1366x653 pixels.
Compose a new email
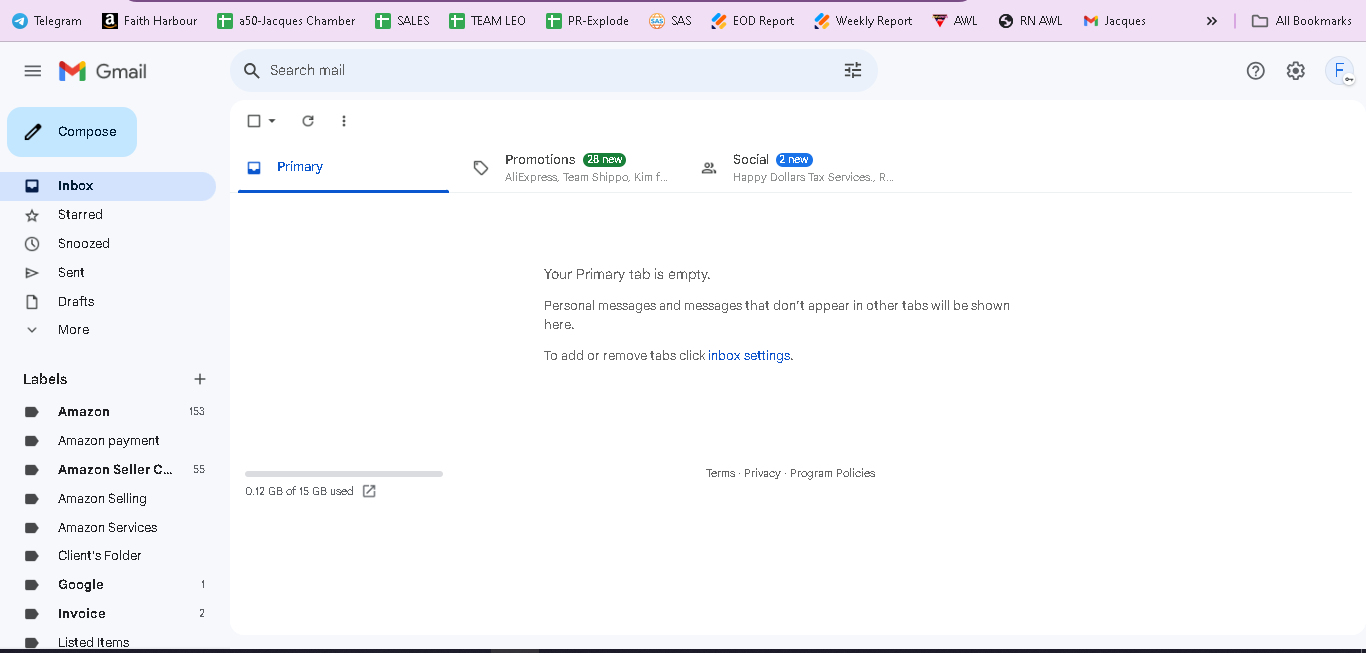pyautogui.click(x=72, y=132)
